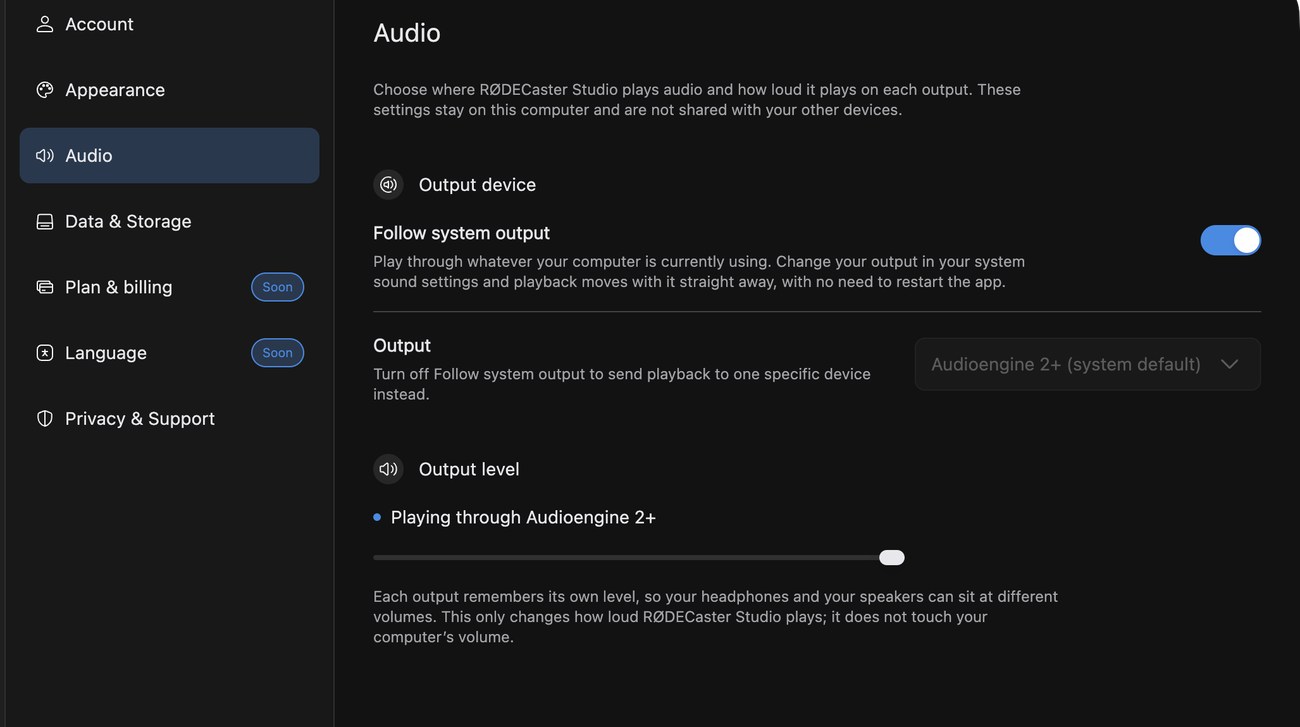Click the 'Play through whatever your computer' description
Viewport: 1300px width, 727px height.
click(699, 272)
